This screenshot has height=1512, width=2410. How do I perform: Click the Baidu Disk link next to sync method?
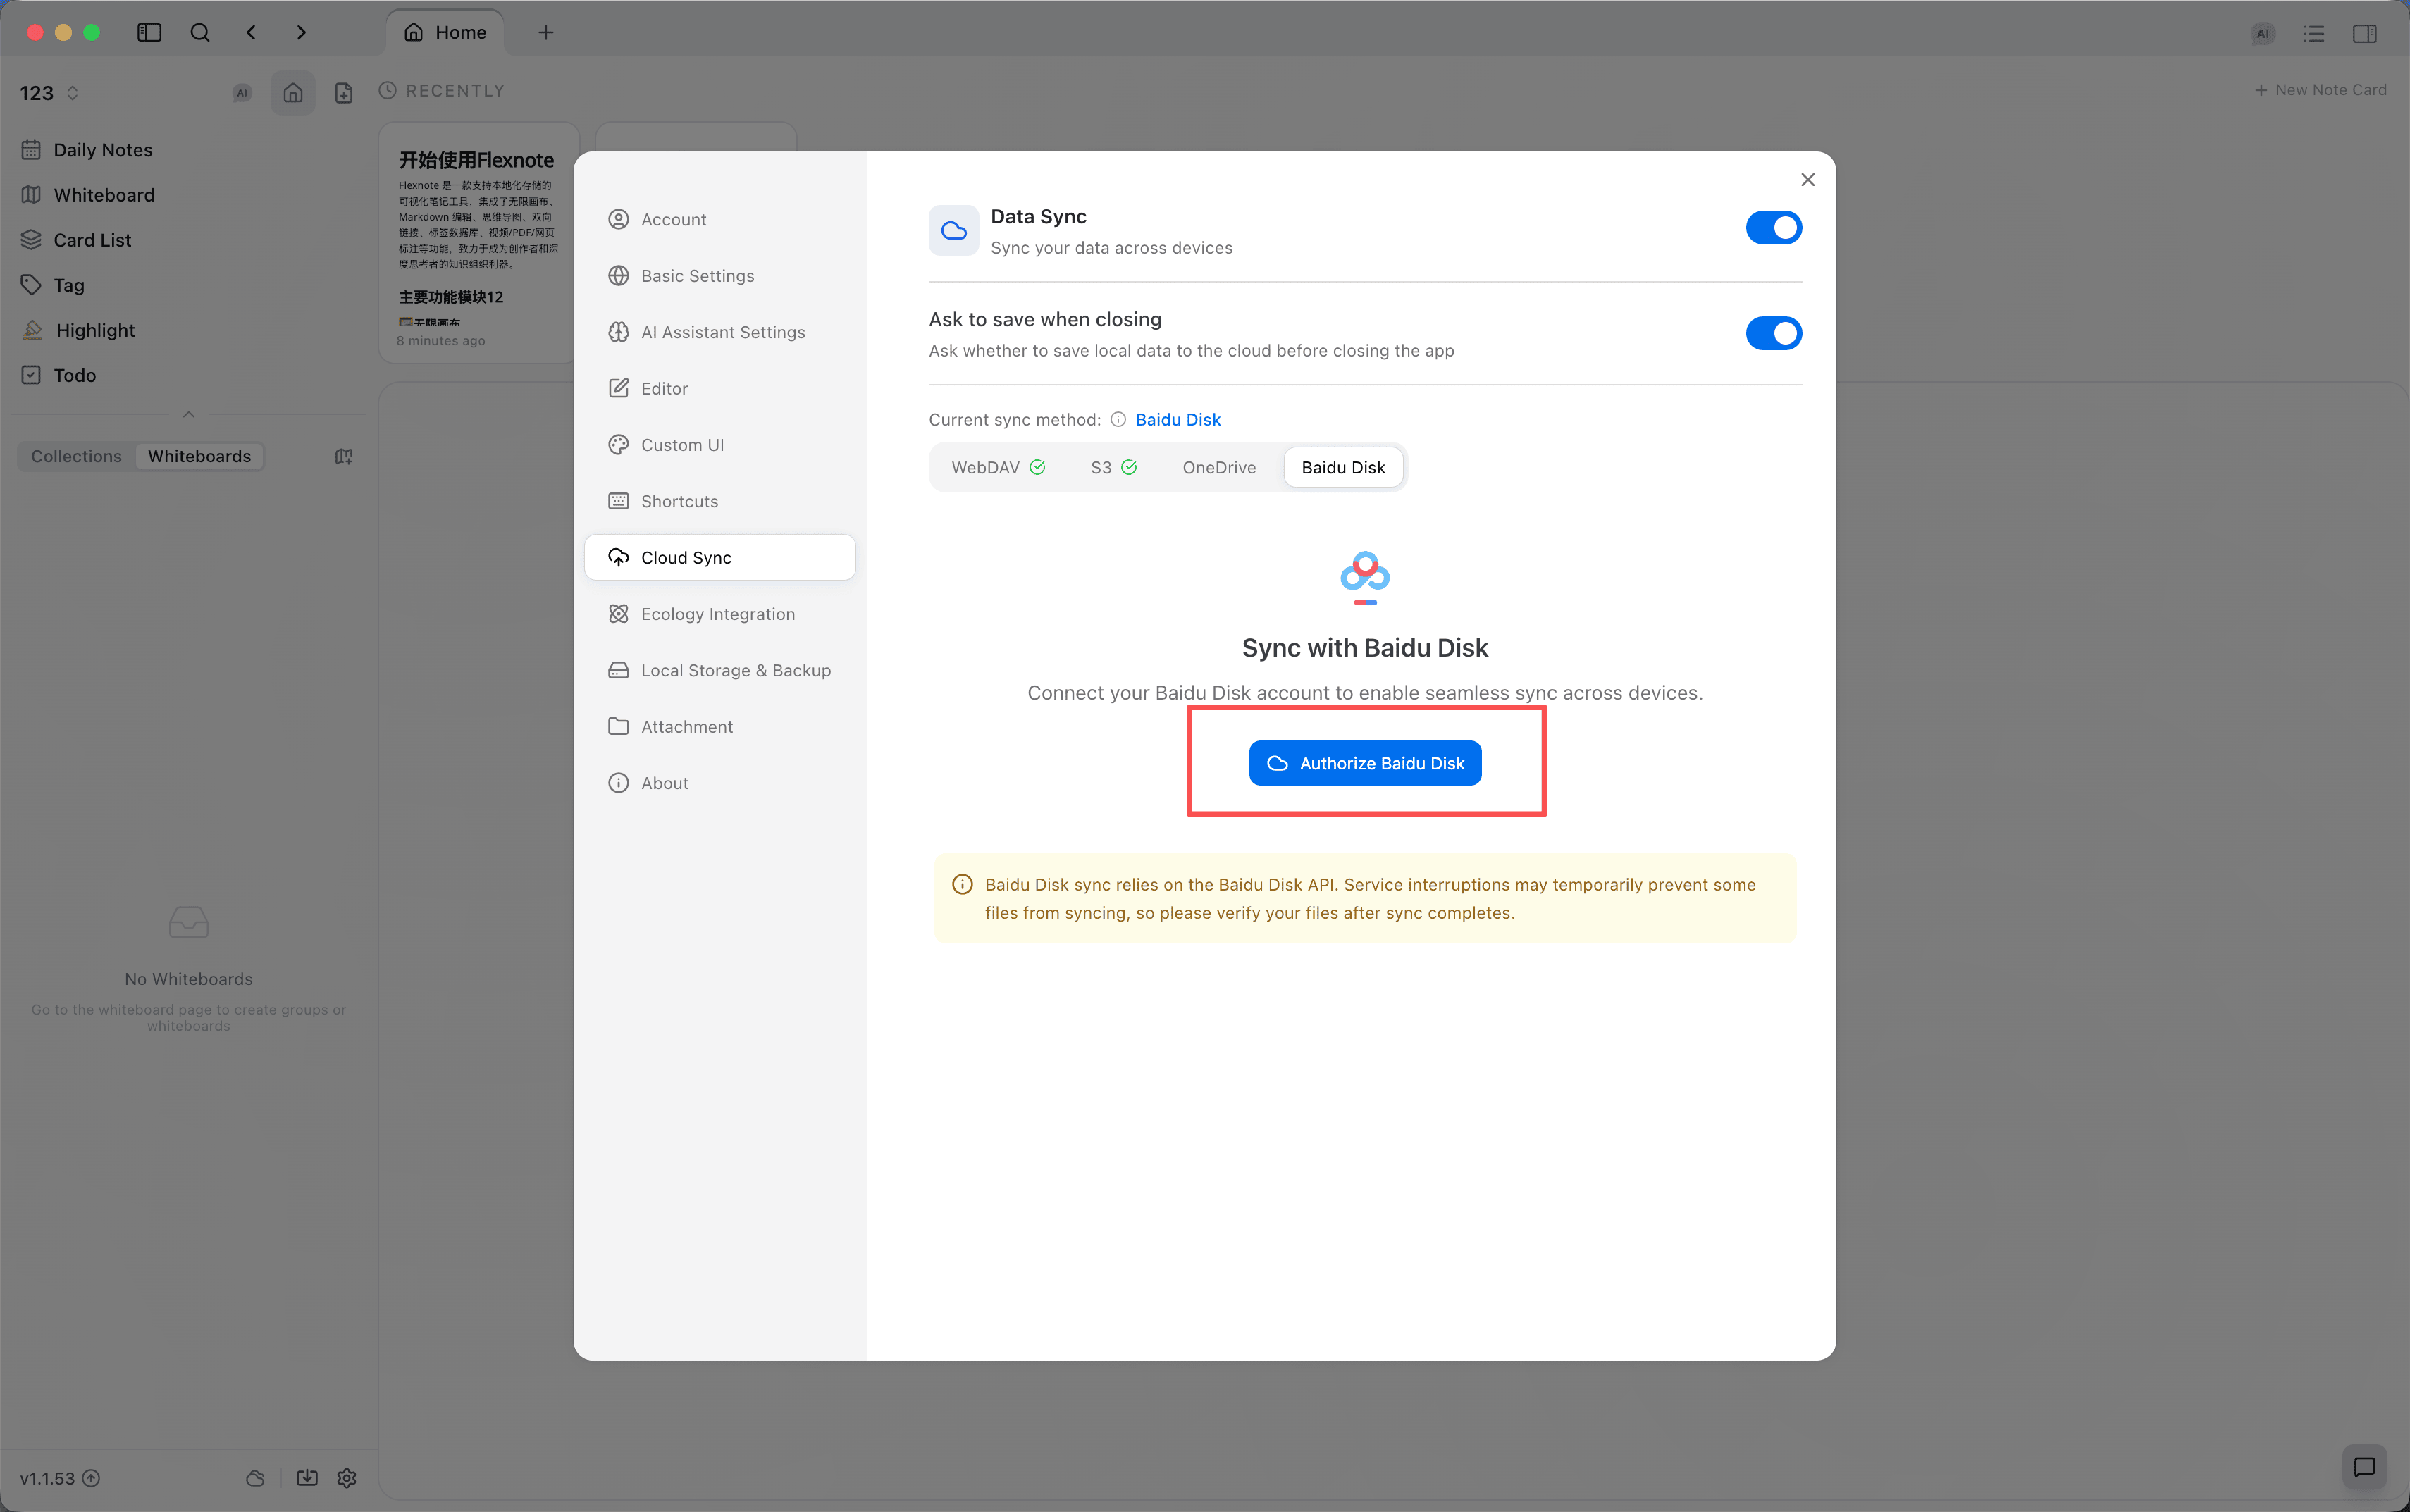[x=1178, y=420]
